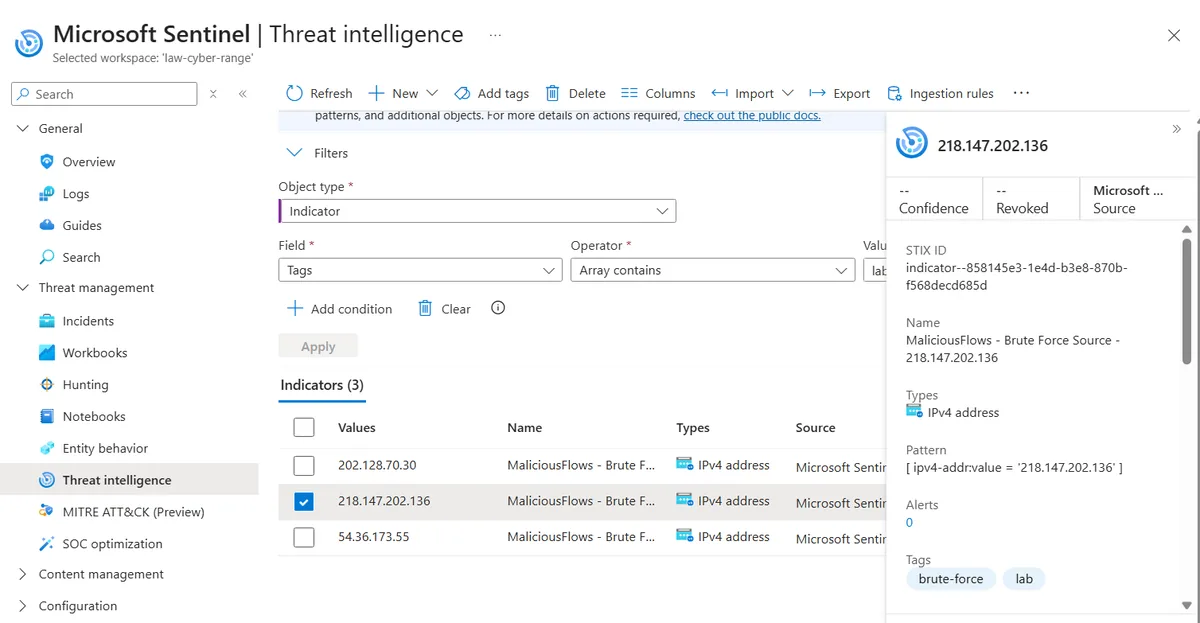The height and width of the screenshot is (623, 1200).
Task: Click the info icon beside Clear
Action: (x=498, y=308)
